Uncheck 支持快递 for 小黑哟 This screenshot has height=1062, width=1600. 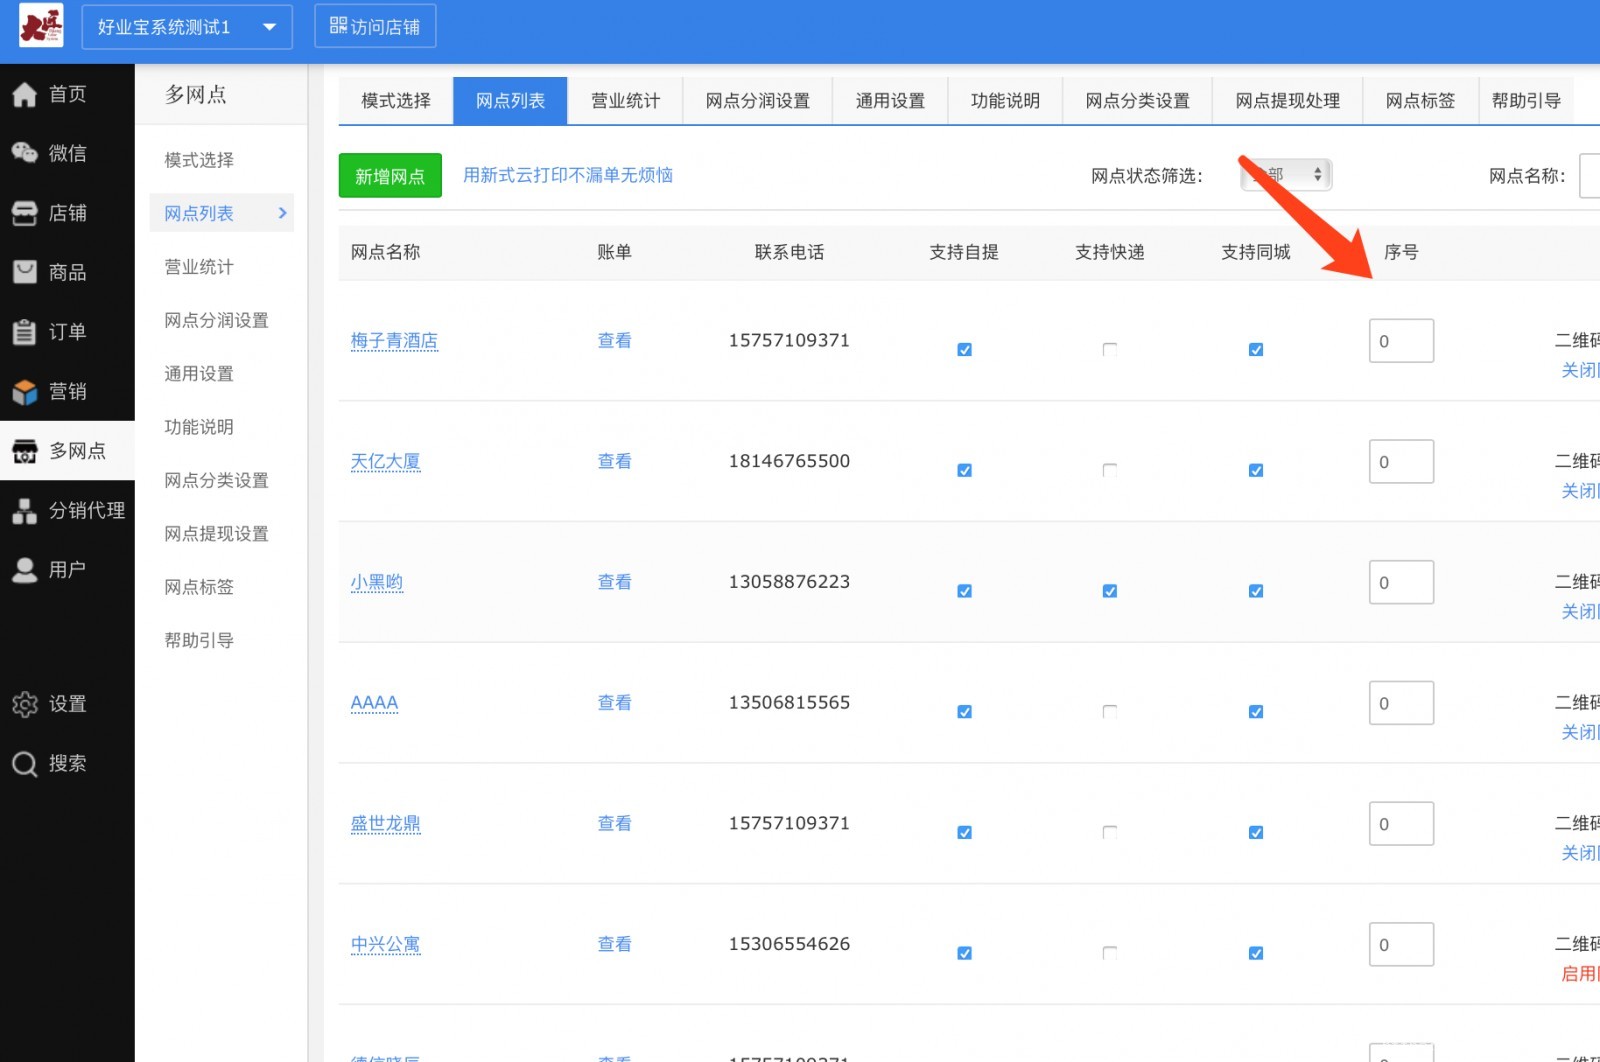tap(1110, 591)
